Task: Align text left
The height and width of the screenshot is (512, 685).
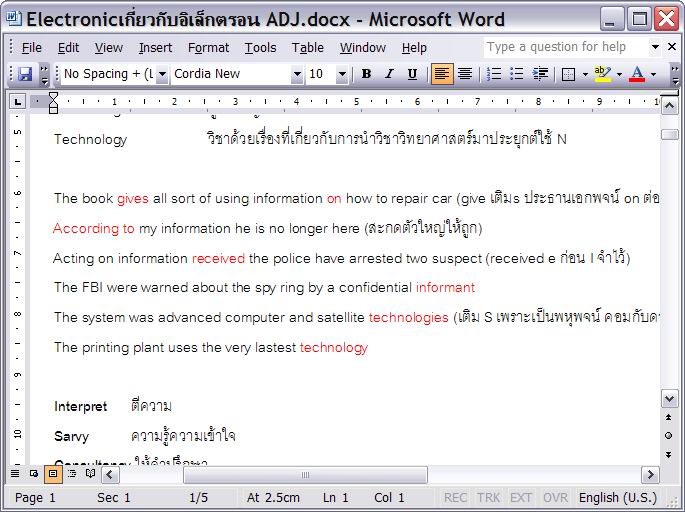Action: tap(442, 74)
